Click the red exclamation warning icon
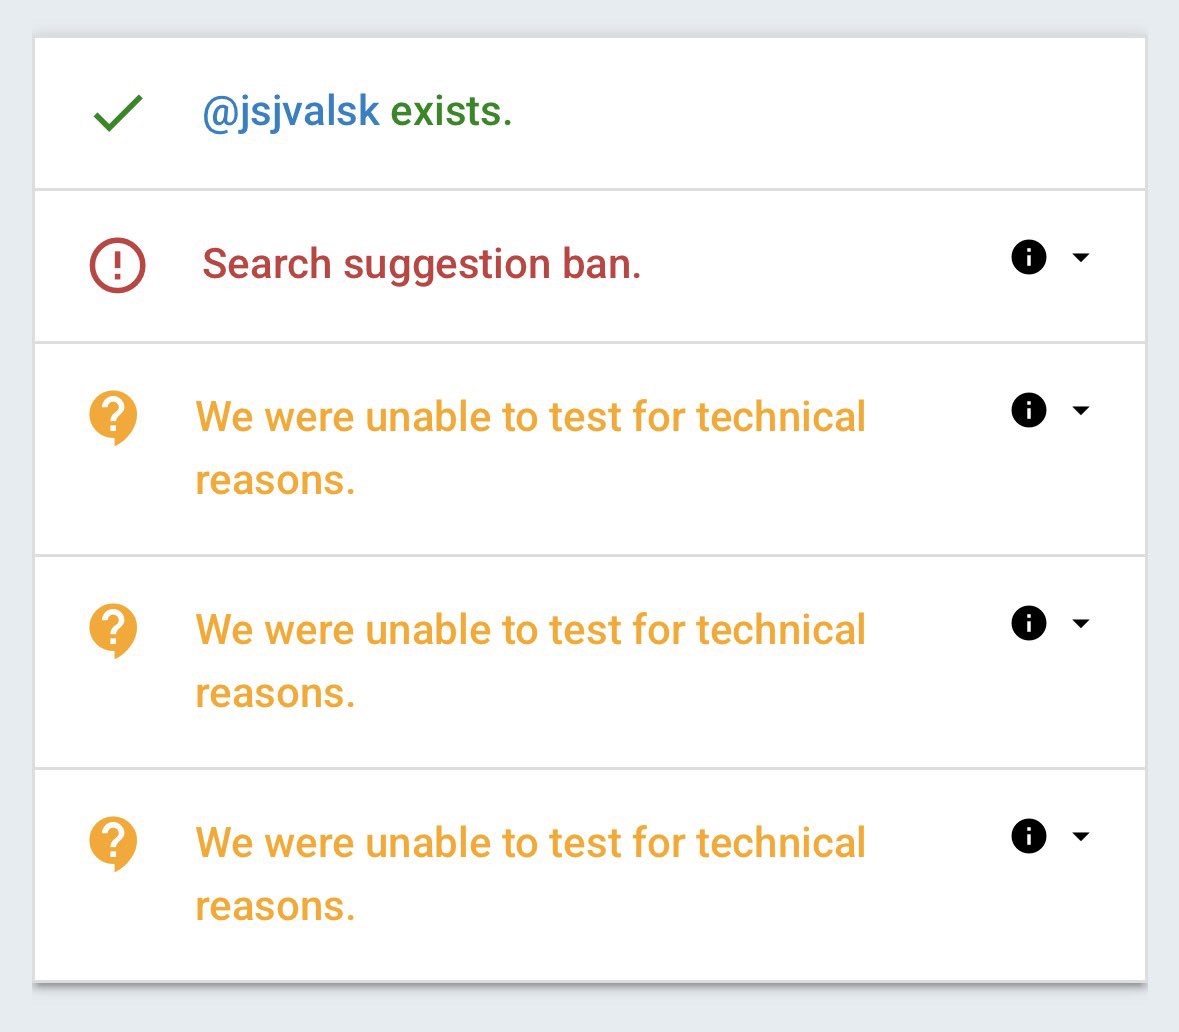The image size is (1179, 1032). [118, 265]
